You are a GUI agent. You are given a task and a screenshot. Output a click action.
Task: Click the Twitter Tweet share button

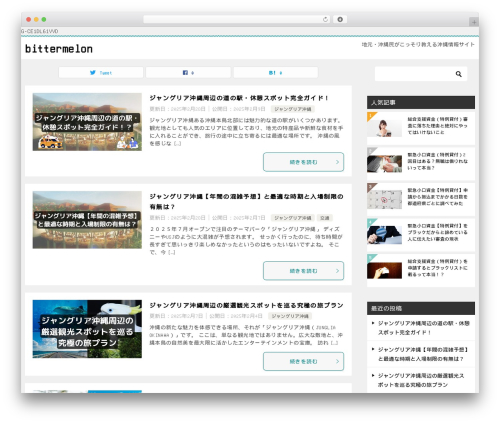point(101,73)
